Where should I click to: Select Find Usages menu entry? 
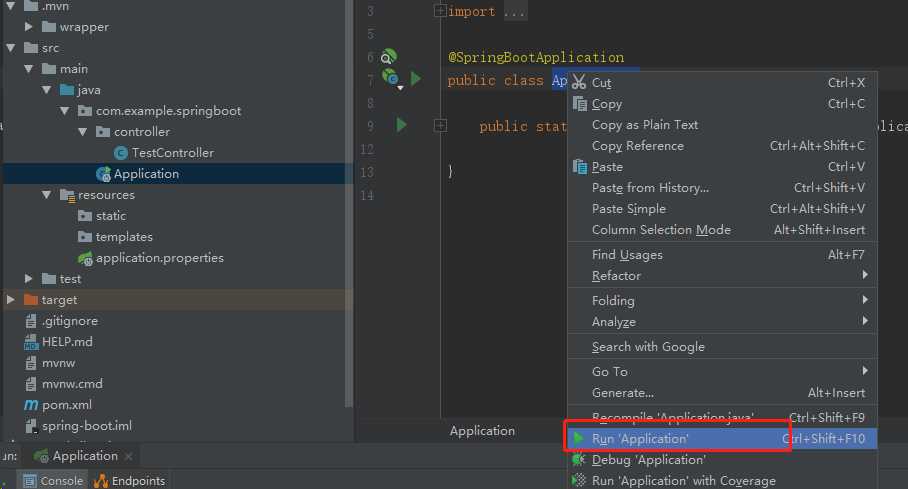(627, 255)
